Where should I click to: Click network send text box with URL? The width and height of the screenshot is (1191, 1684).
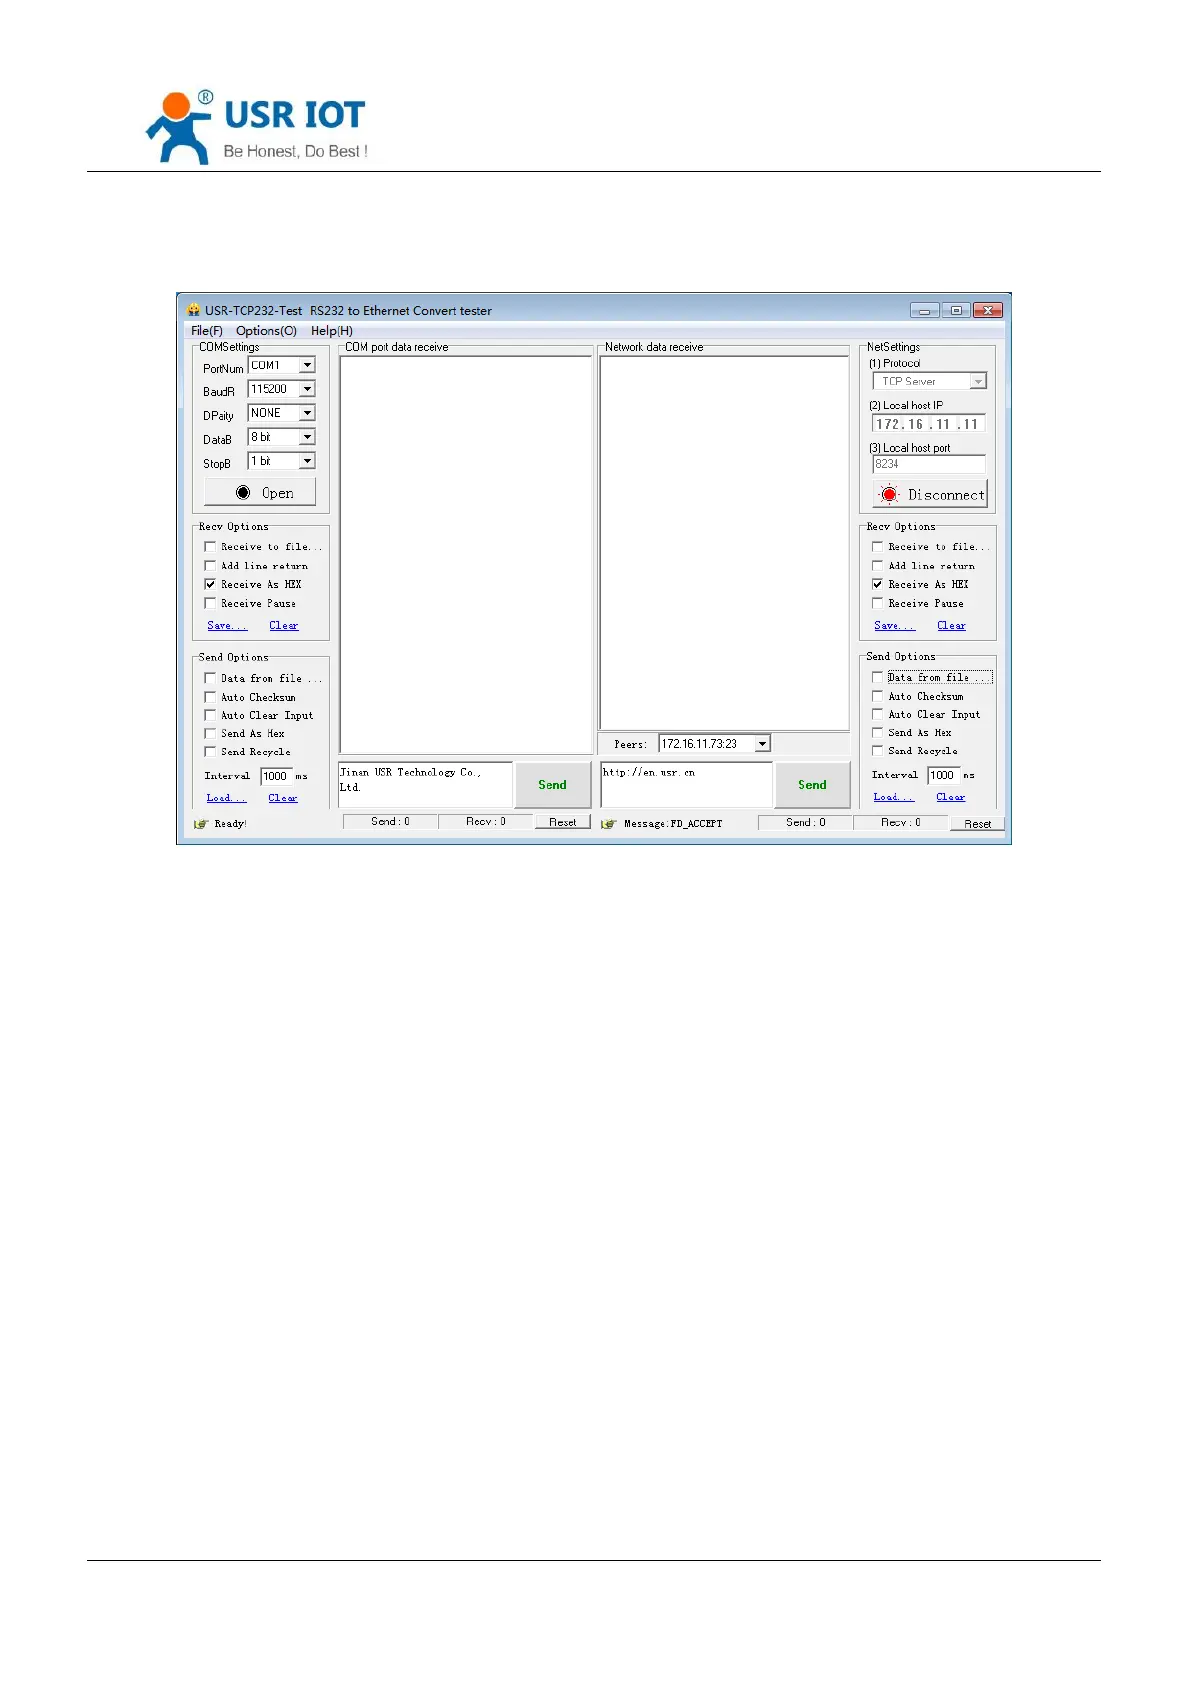click(686, 785)
